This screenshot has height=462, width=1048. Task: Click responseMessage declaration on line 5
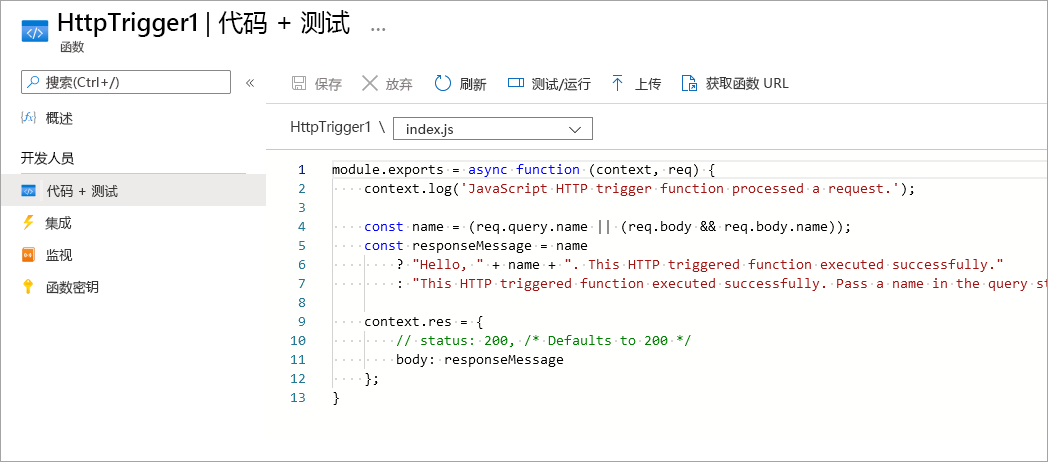pyautogui.click(x=476, y=245)
